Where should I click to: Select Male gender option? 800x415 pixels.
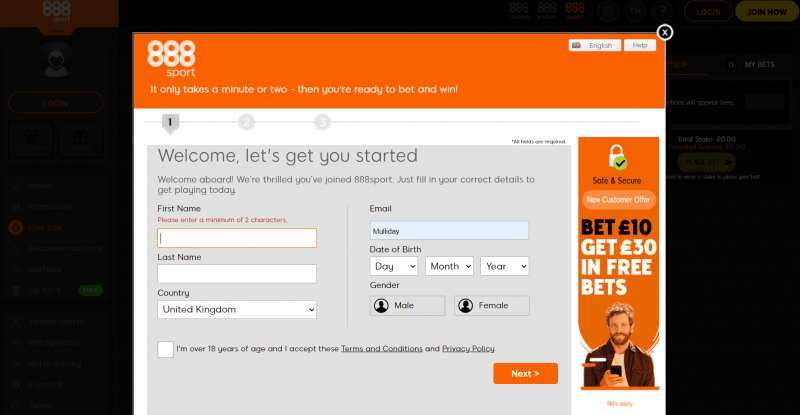(407, 305)
